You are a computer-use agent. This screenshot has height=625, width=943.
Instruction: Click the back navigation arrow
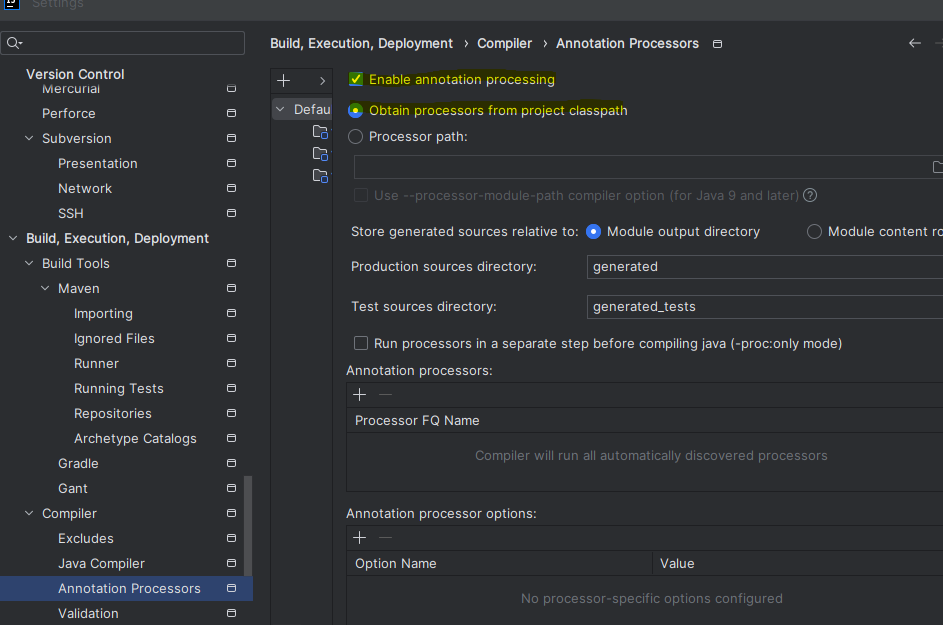point(914,43)
